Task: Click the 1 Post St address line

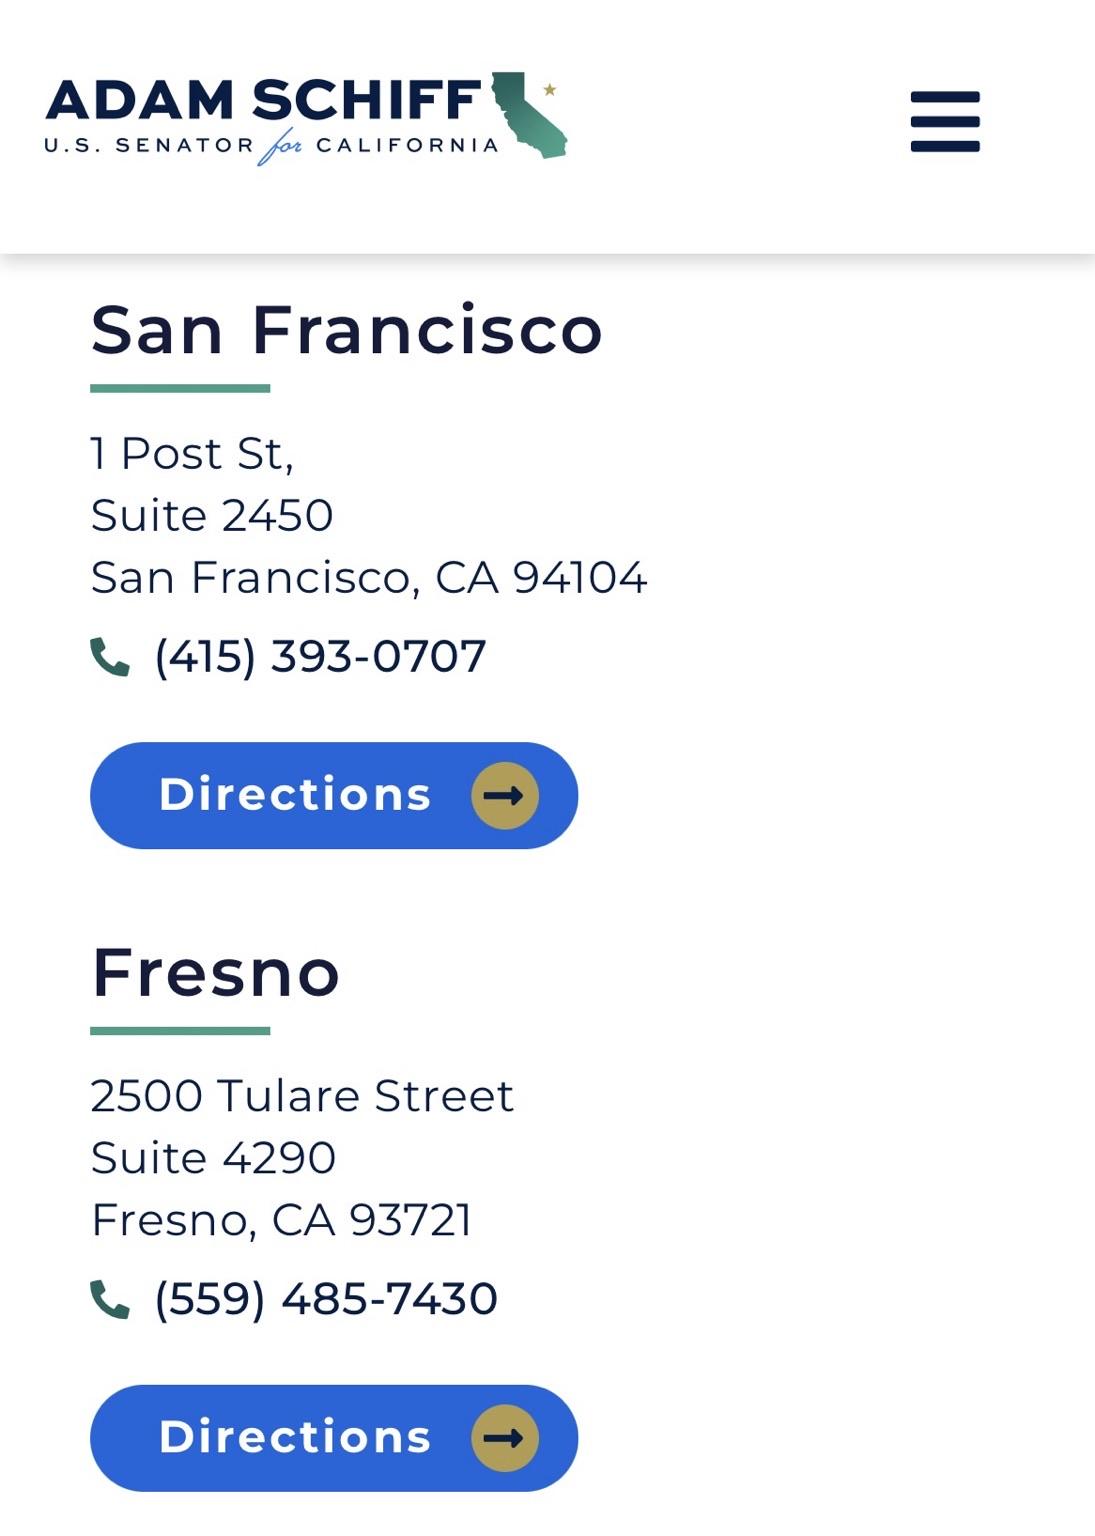Action: pos(192,454)
